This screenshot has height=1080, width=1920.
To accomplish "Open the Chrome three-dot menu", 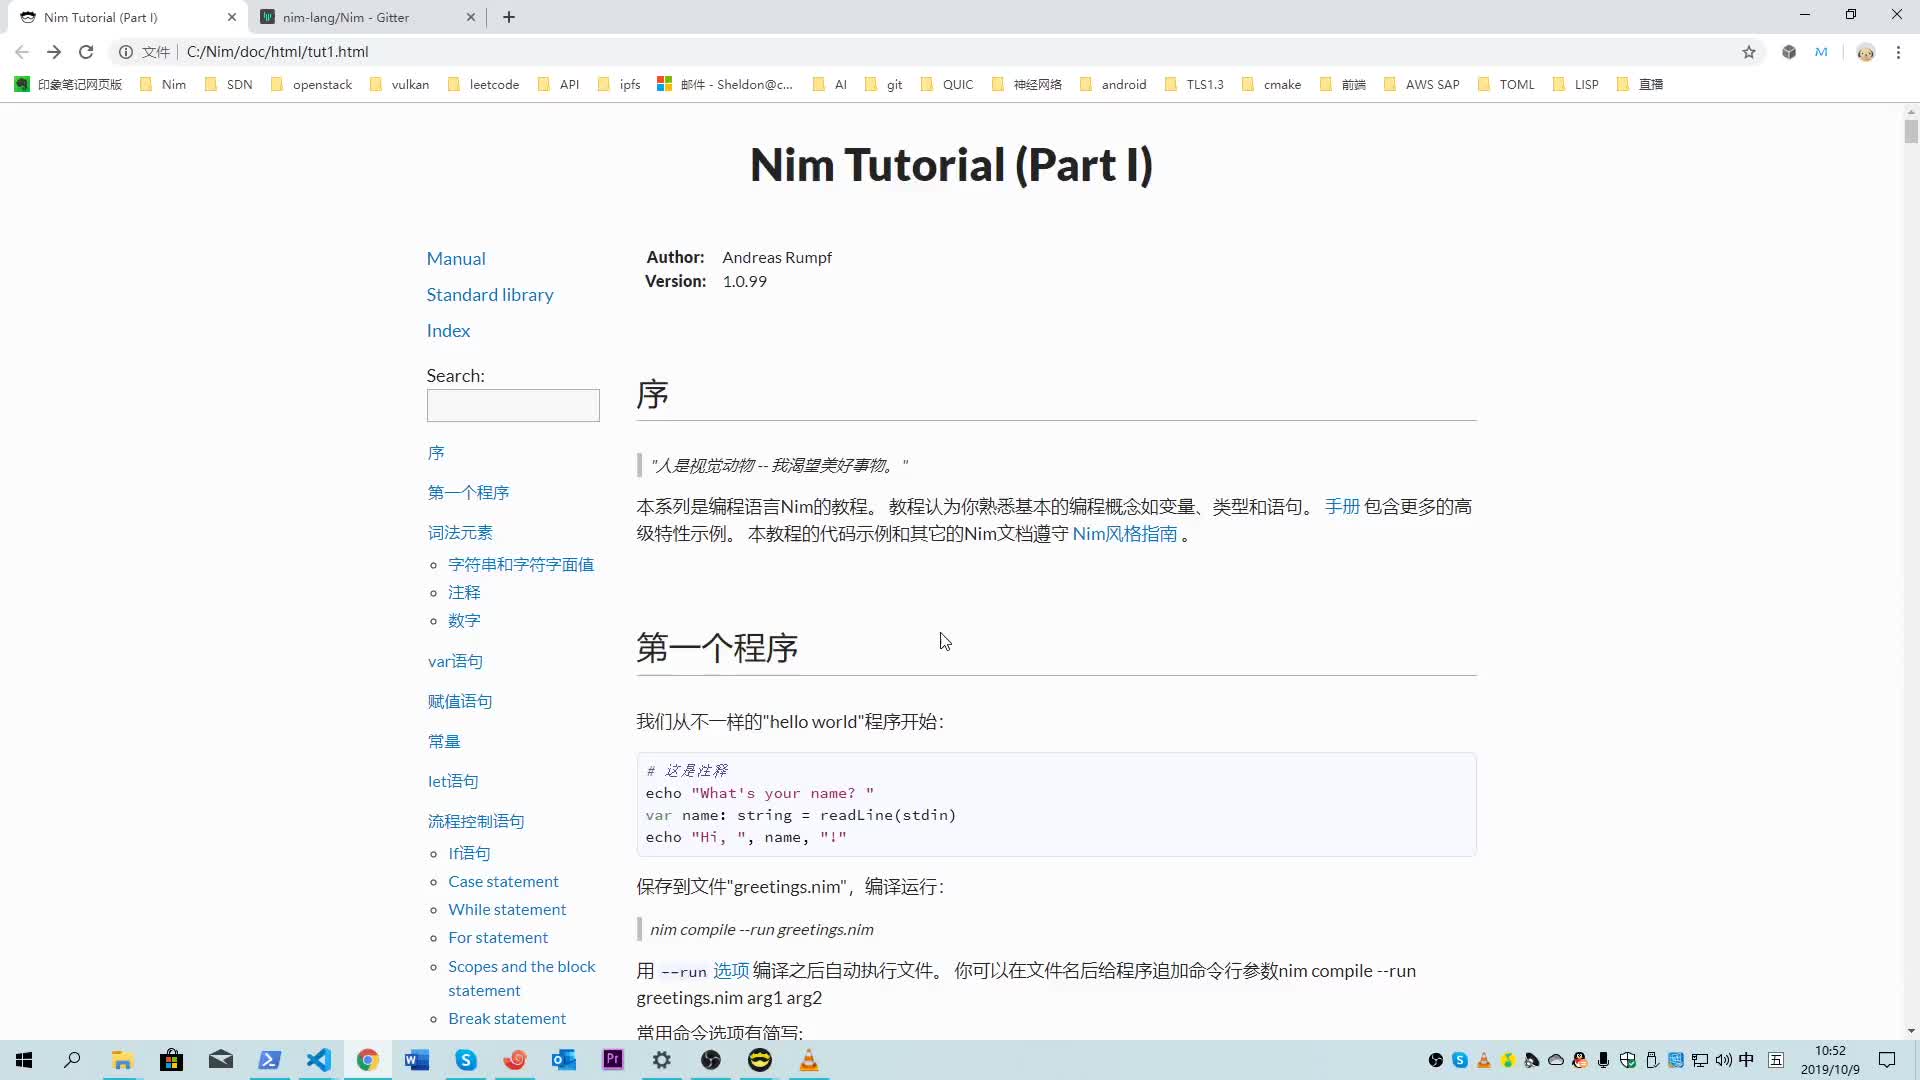I will click(1898, 52).
